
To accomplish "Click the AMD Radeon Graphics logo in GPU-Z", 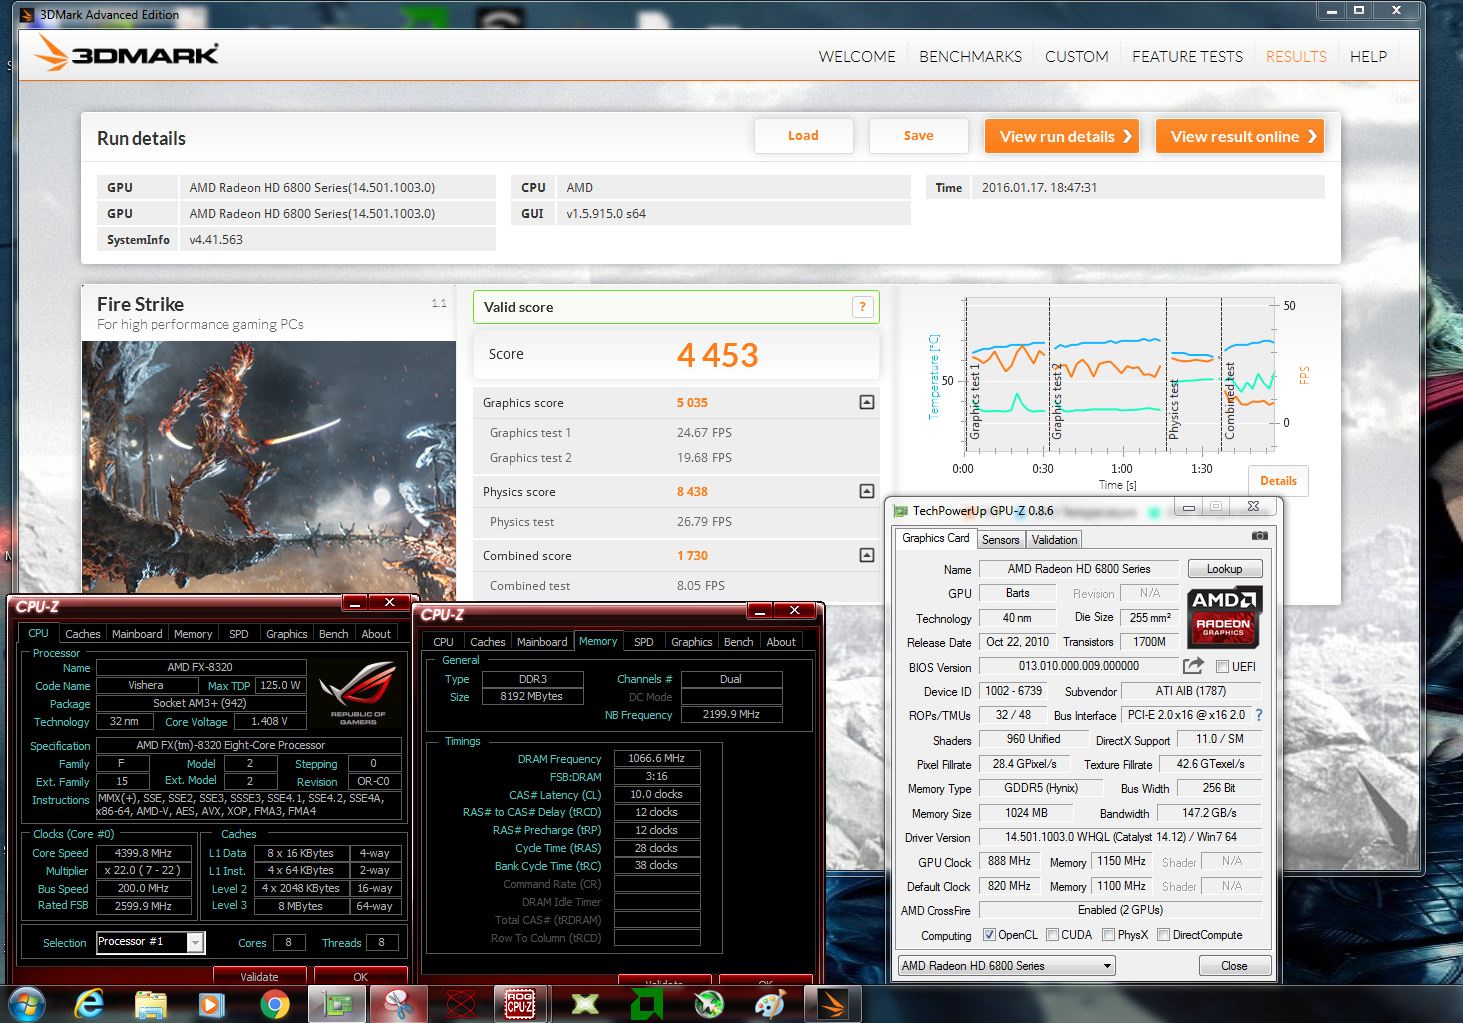I will pyautogui.click(x=1225, y=617).
